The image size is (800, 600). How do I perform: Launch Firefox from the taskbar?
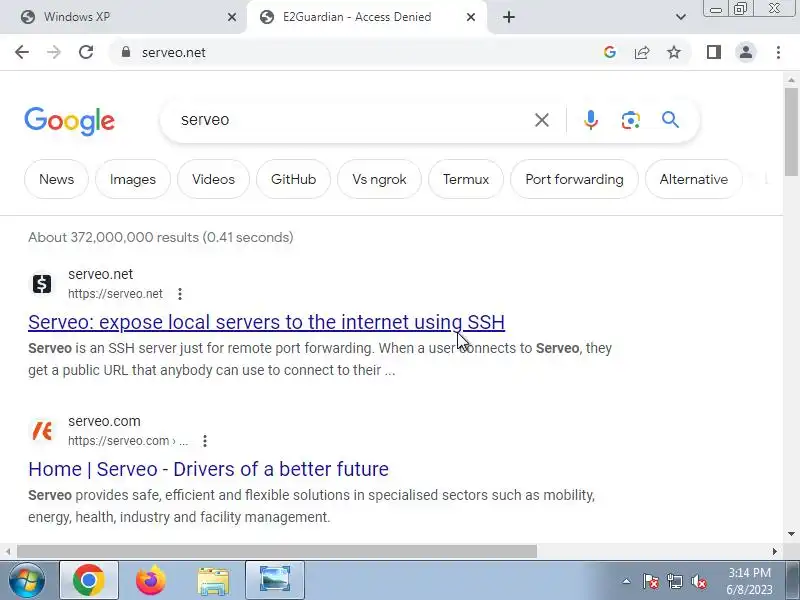[x=151, y=580]
